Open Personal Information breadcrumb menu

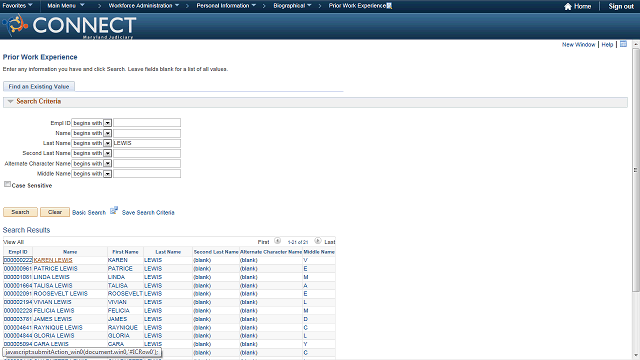(x=226, y=6)
